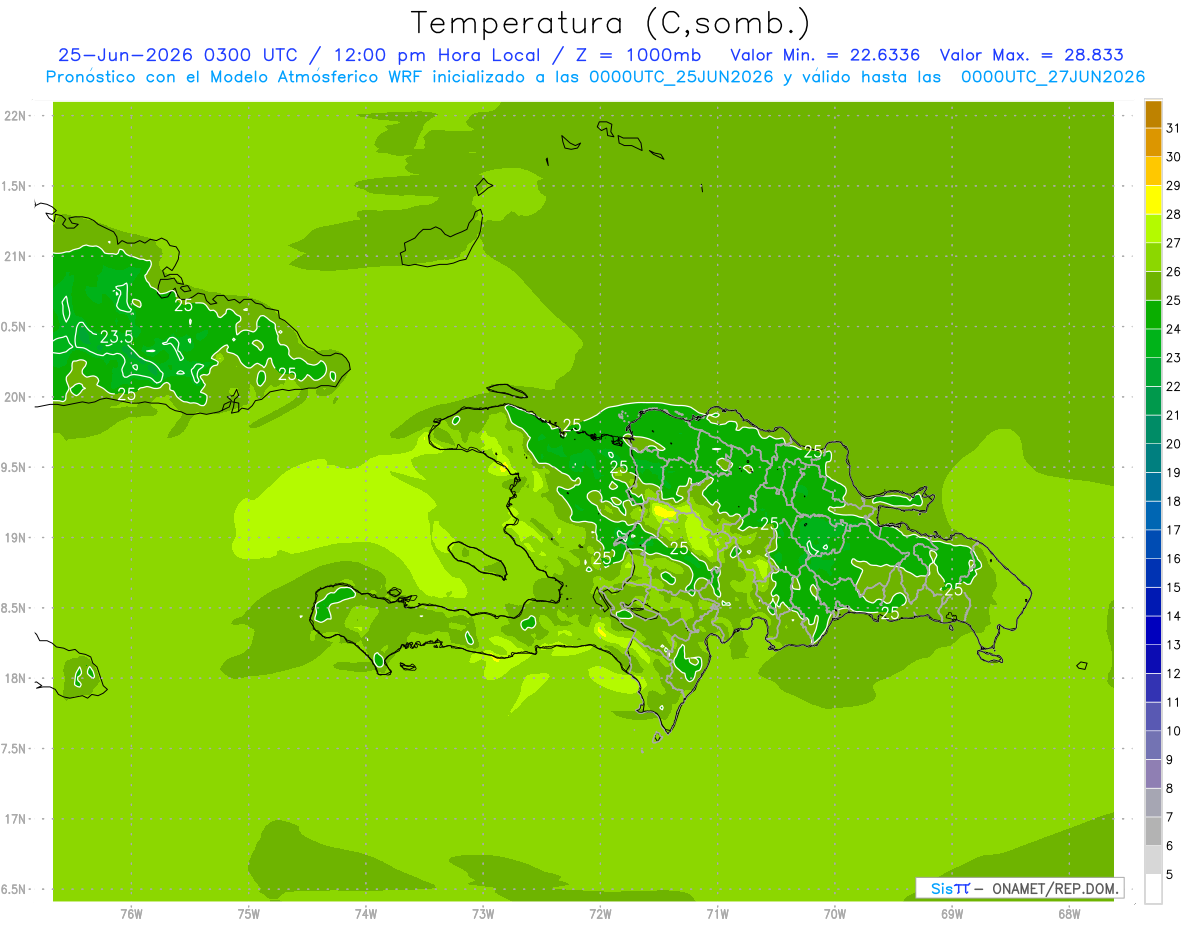Viewport: 1200px width, 927px height.
Task: Click the dark blue swatch between 13 and 14
Action: coord(1153,631)
